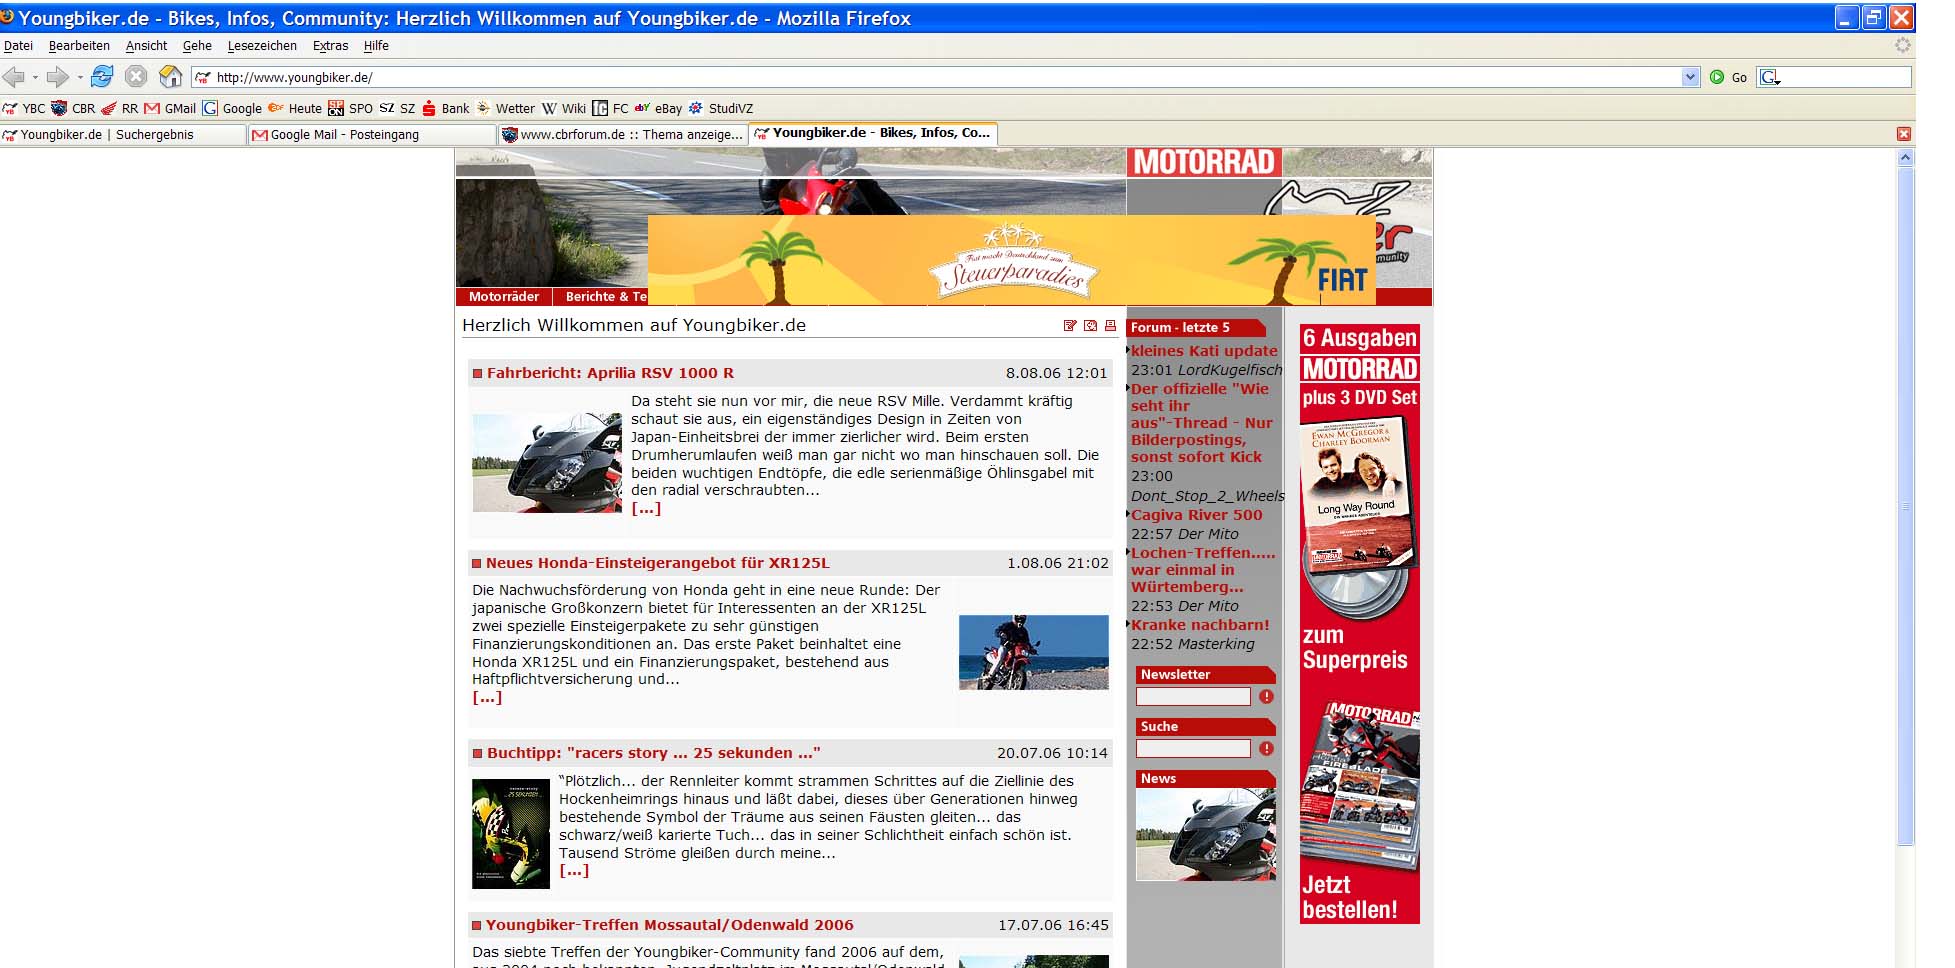This screenshot has height=968, width=1955.
Task: Close the current tab with red X
Action: 1904,134
